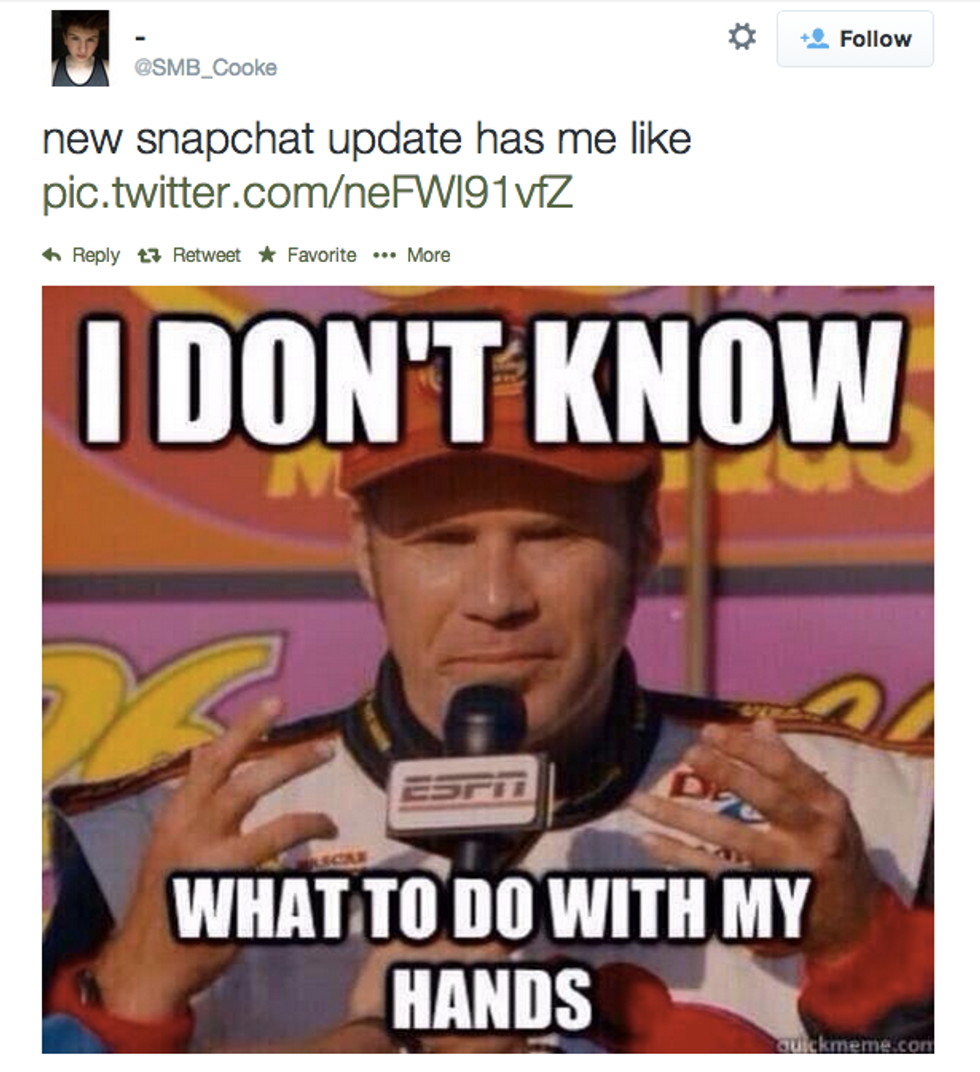Click the tweet text about snapchat update
The width and height of the screenshot is (980, 1072).
[366, 139]
